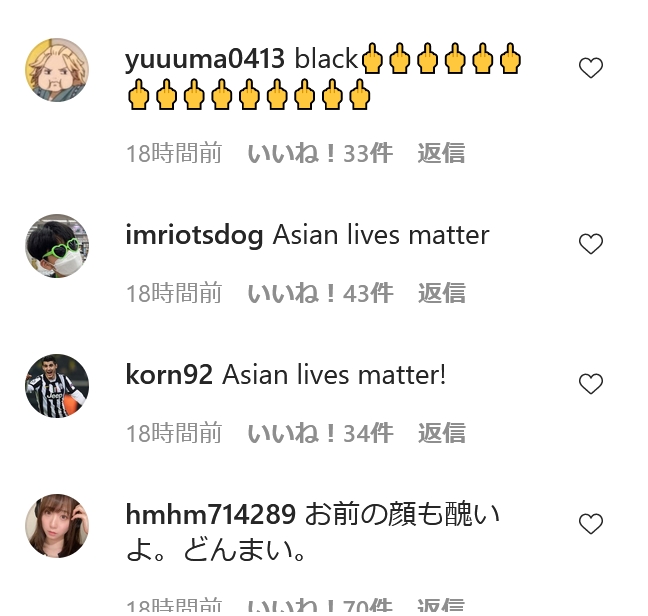Like korn92's comment with heart icon
This screenshot has height=616, width=648.
click(591, 383)
